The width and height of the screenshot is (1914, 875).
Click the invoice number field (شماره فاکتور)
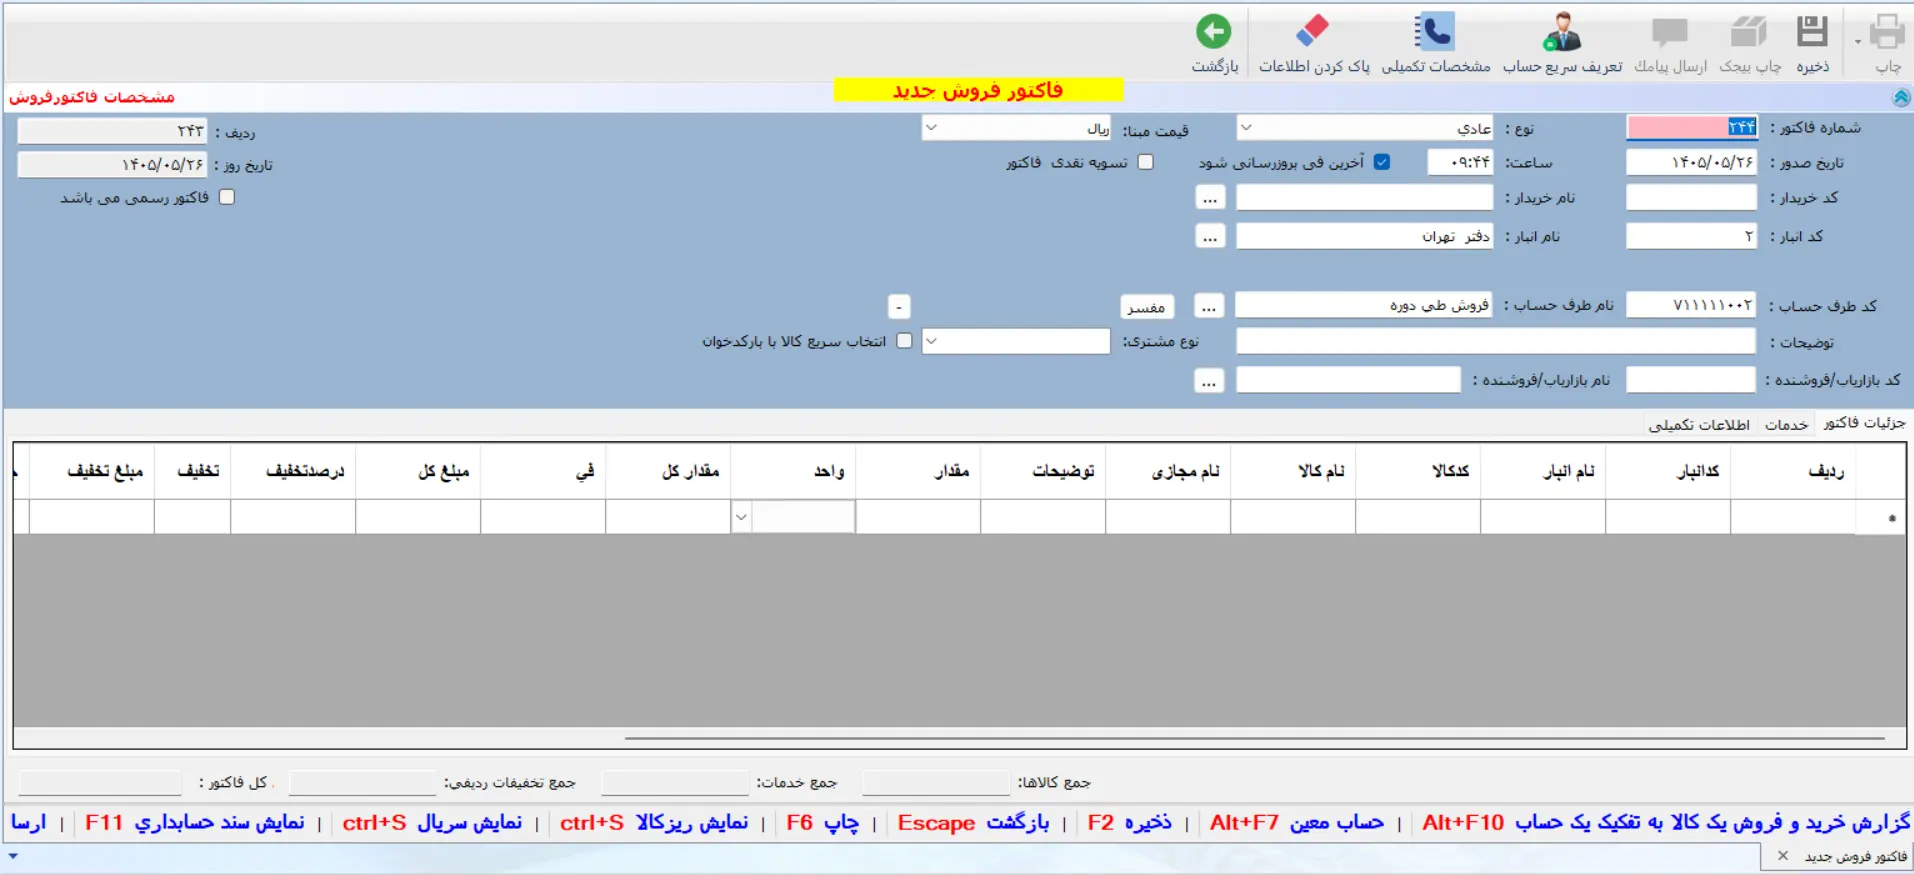click(1692, 127)
